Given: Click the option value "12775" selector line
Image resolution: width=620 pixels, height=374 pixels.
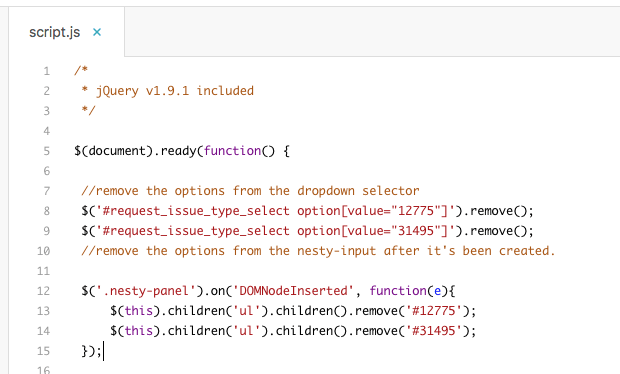Looking at the screenshot, I should point(308,211).
